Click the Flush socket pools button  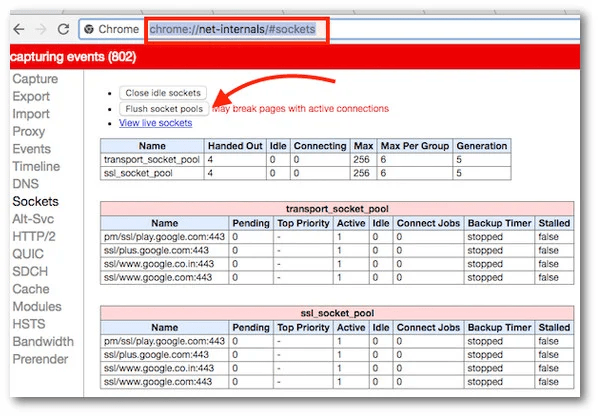(164, 109)
